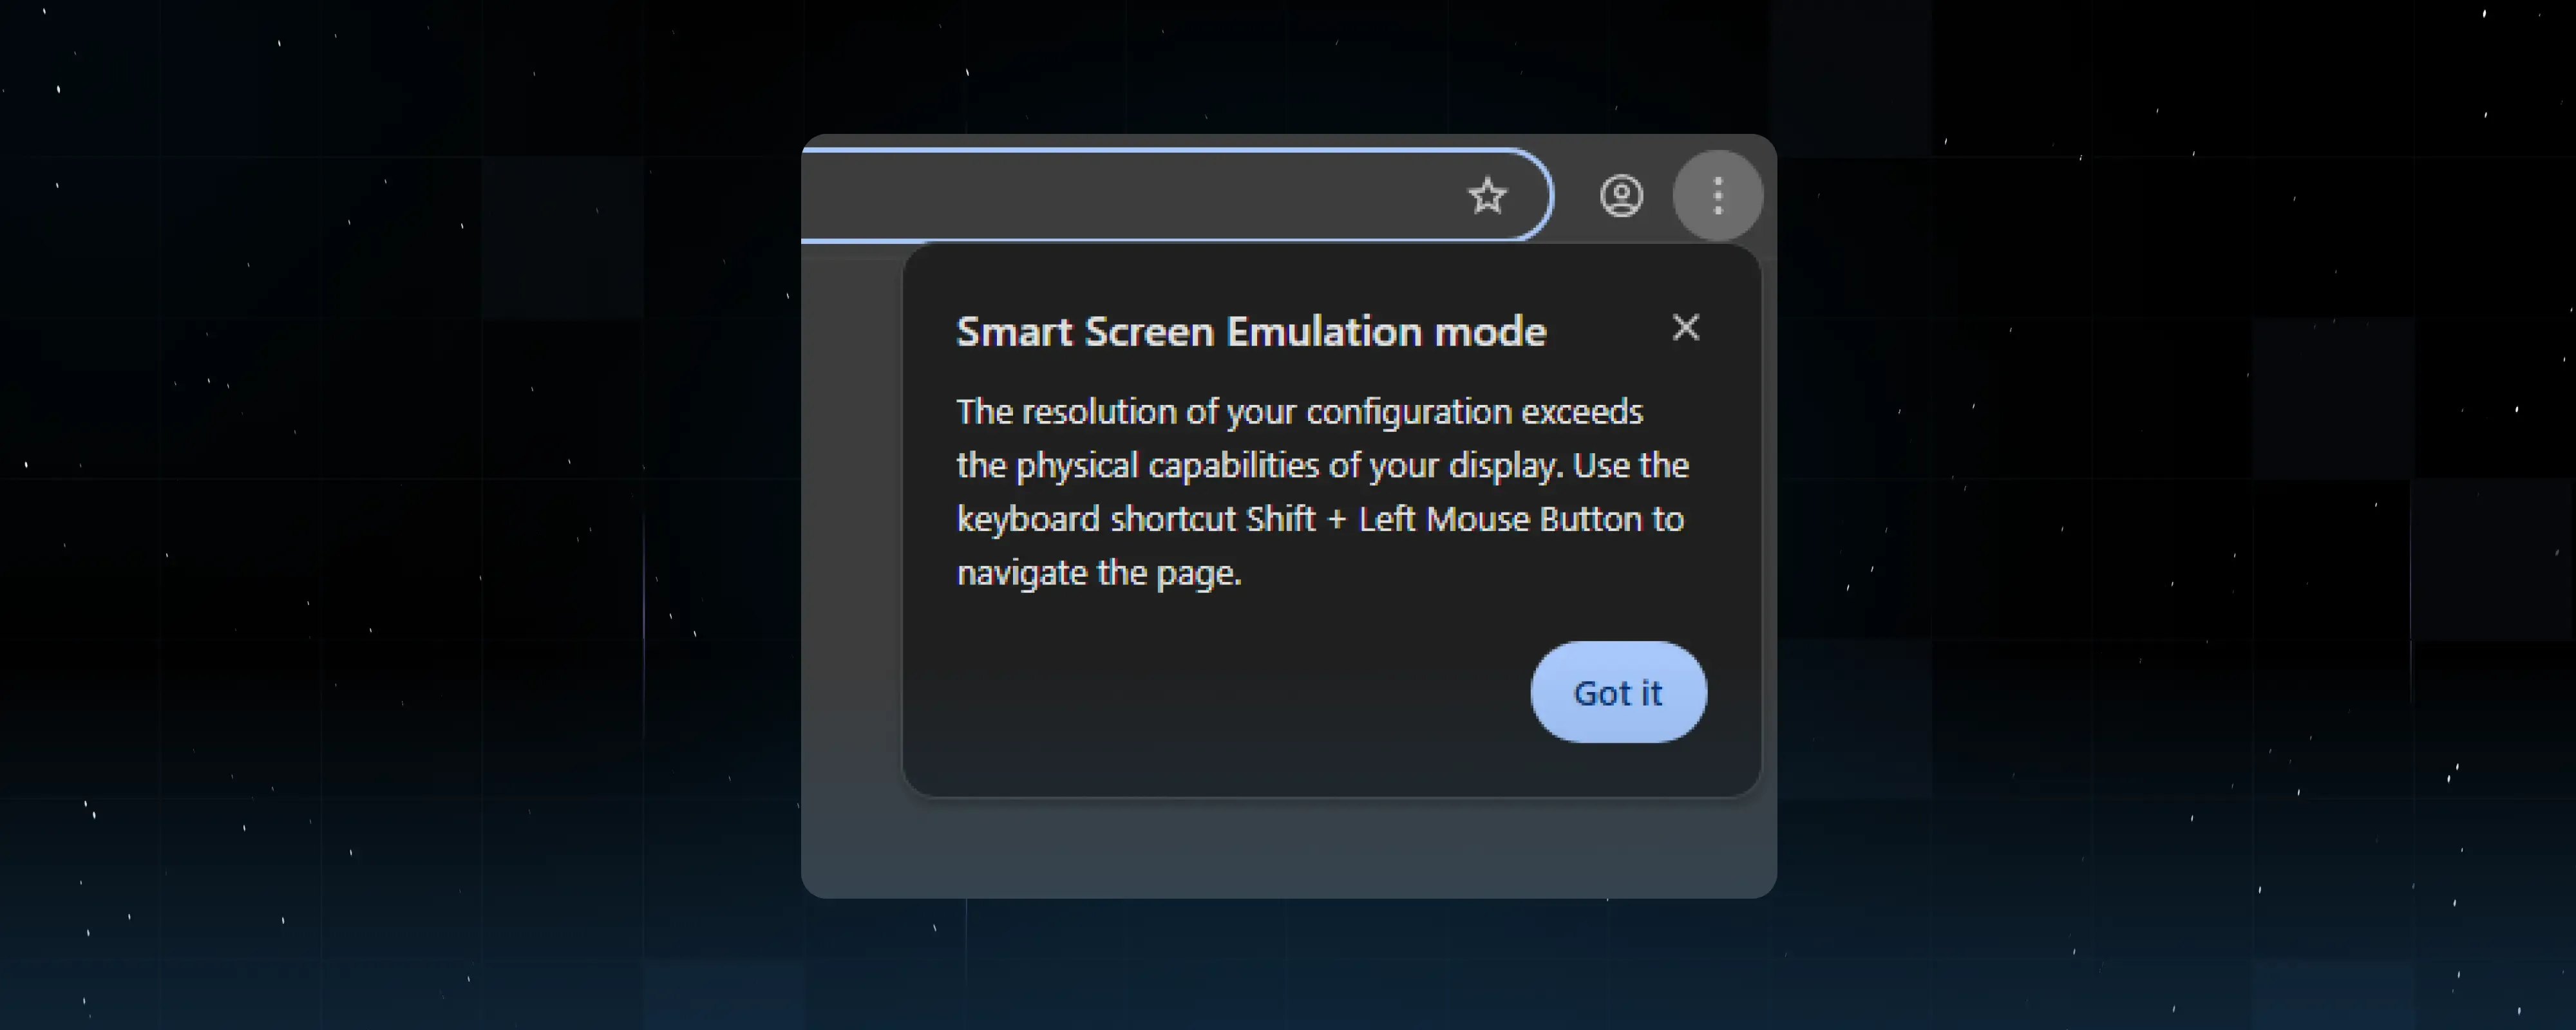The width and height of the screenshot is (2576, 1030).
Task: Click the gray page area below the popup
Action: [x=1290, y=848]
